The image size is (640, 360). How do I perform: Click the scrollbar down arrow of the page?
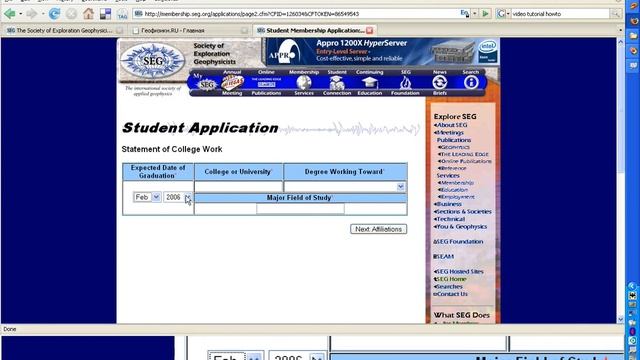(620, 320)
